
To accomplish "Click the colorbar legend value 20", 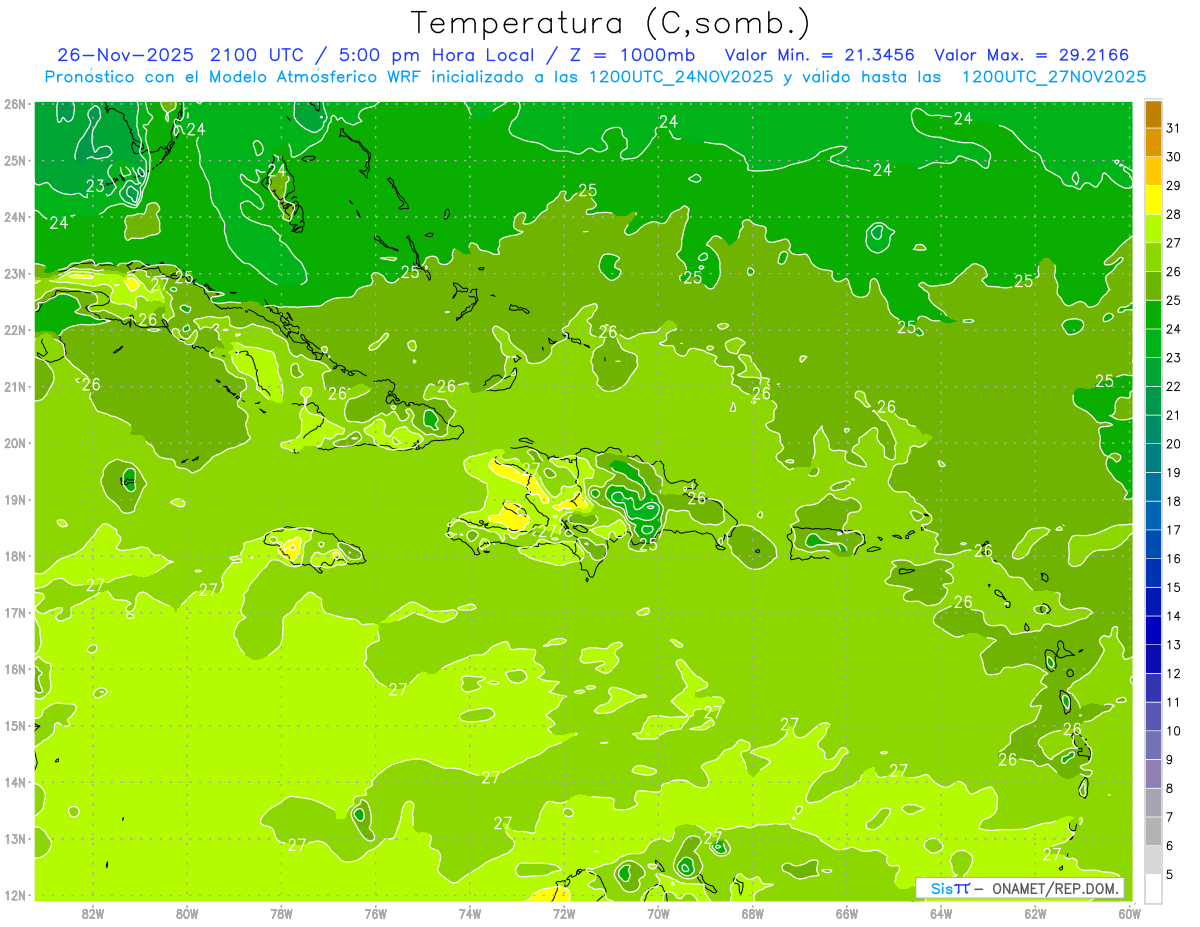I will [1174, 443].
